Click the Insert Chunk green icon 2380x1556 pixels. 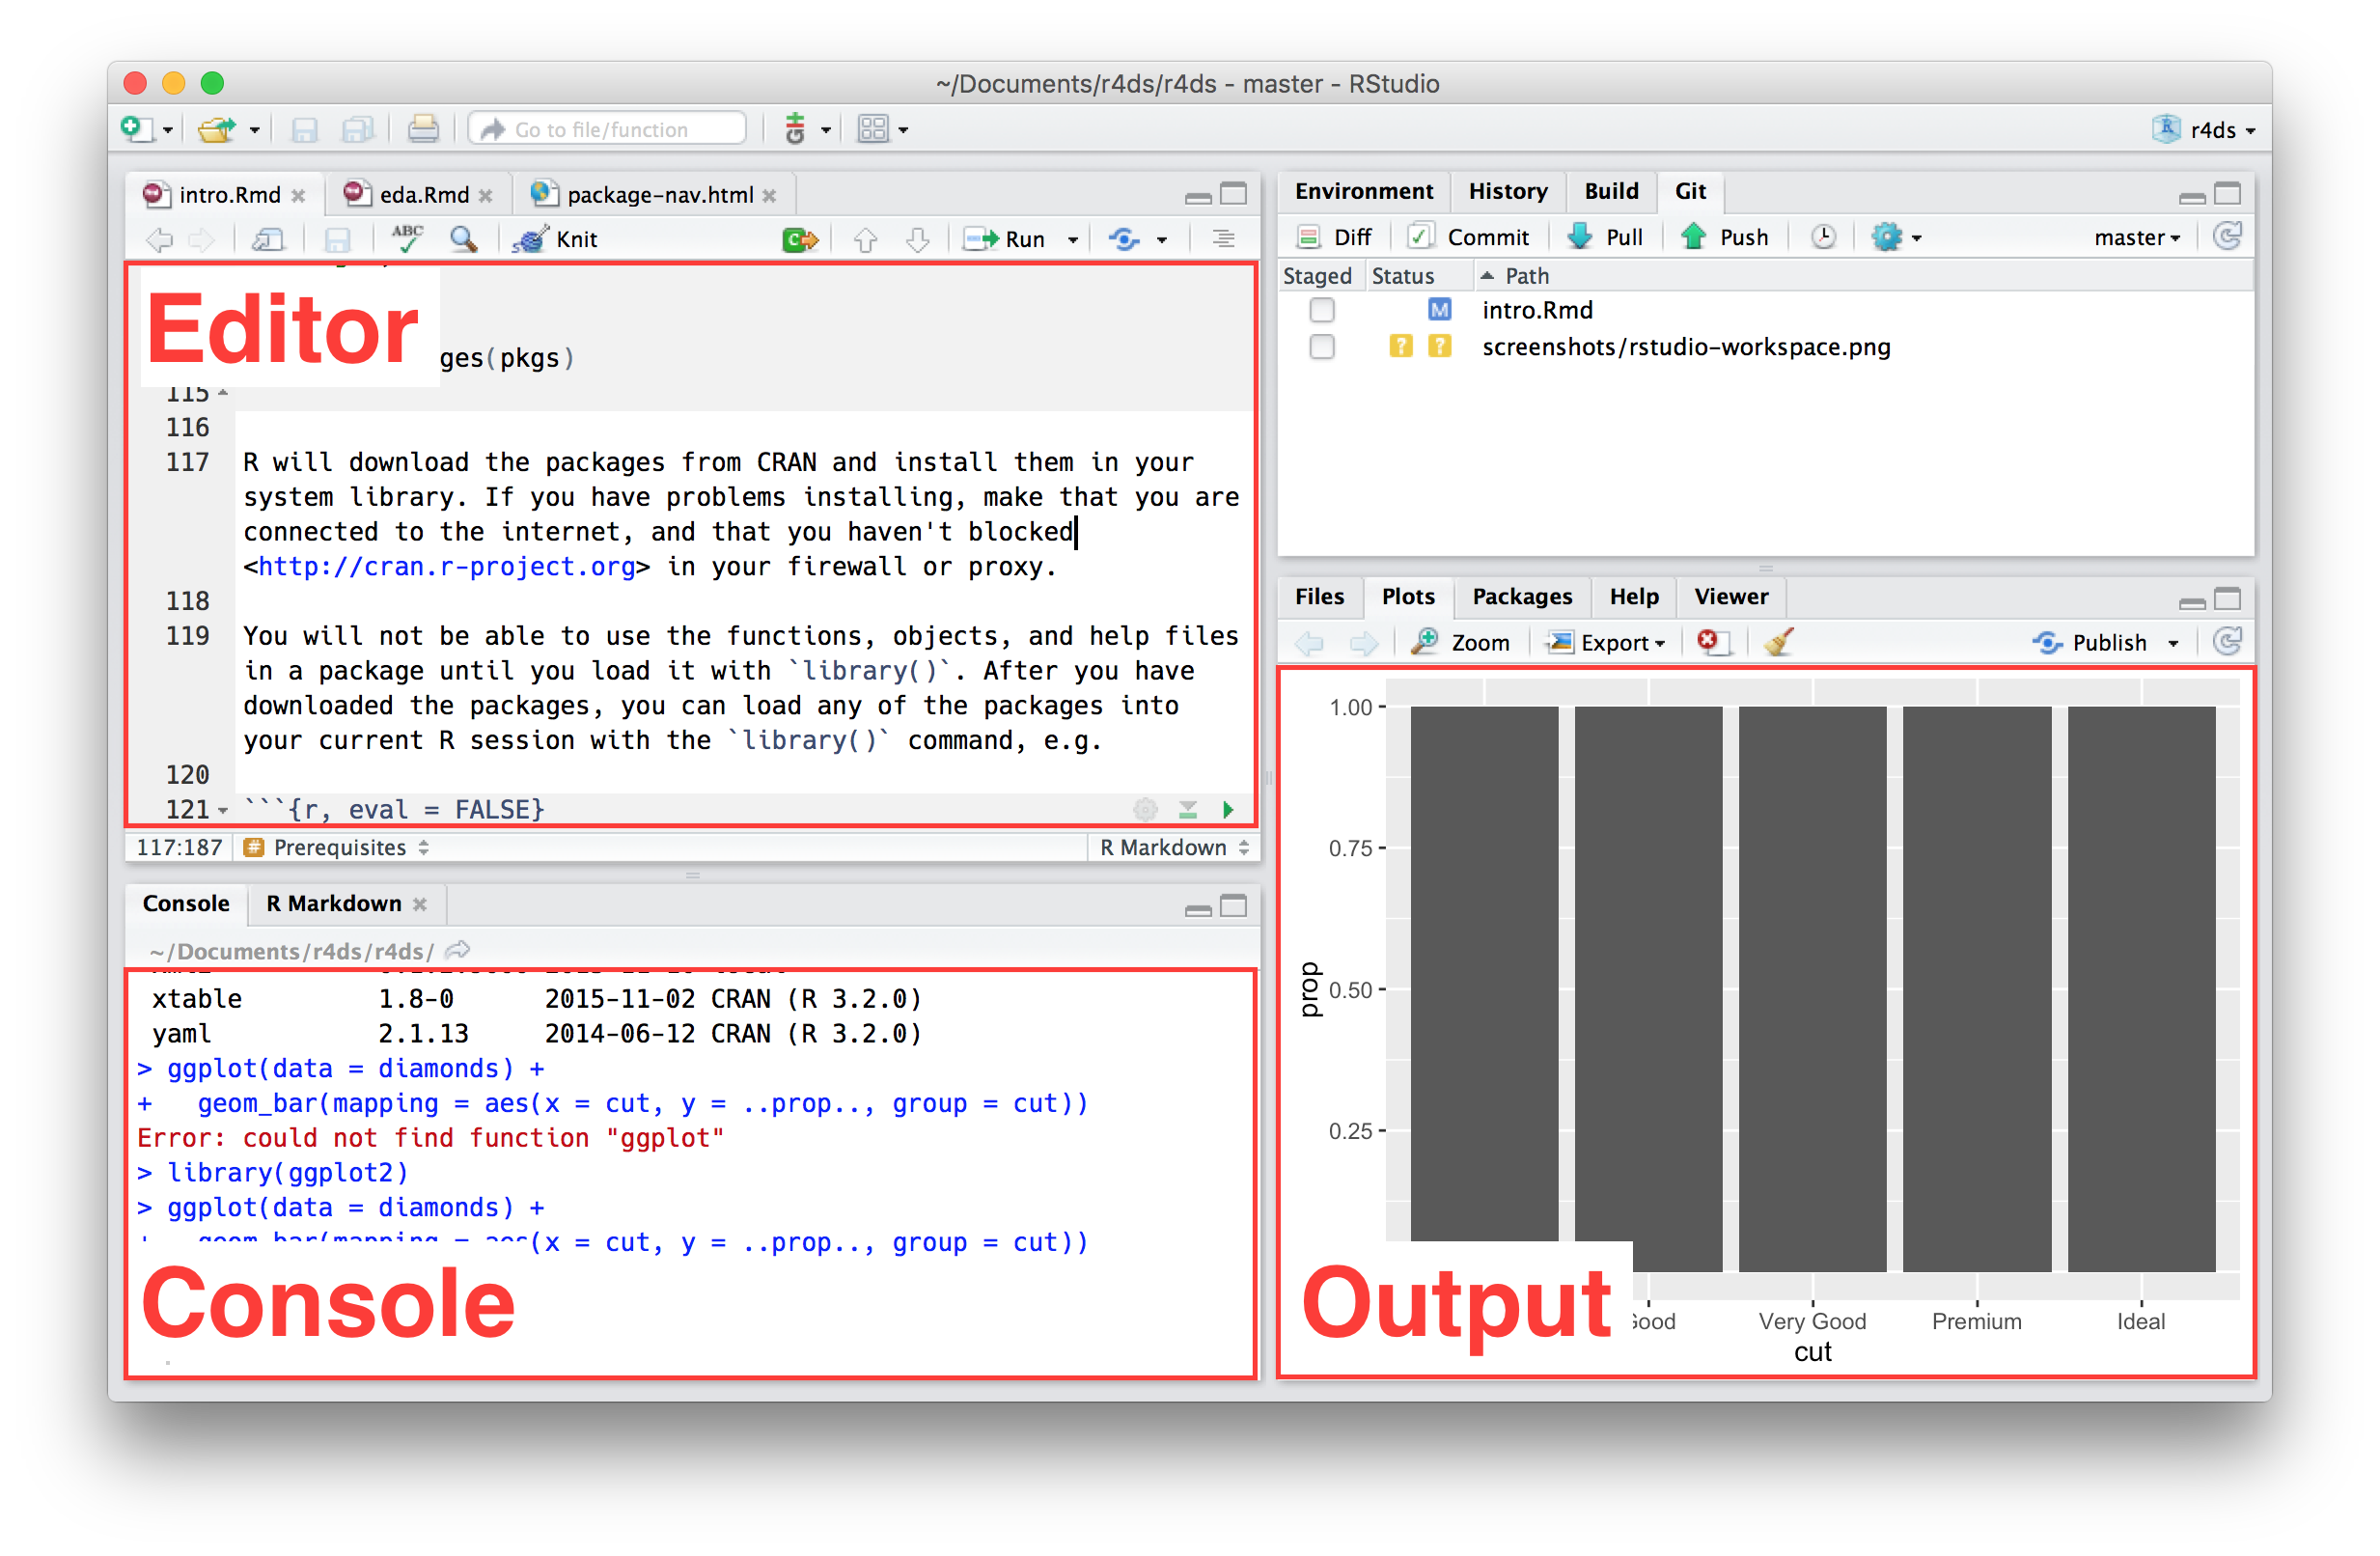click(800, 240)
